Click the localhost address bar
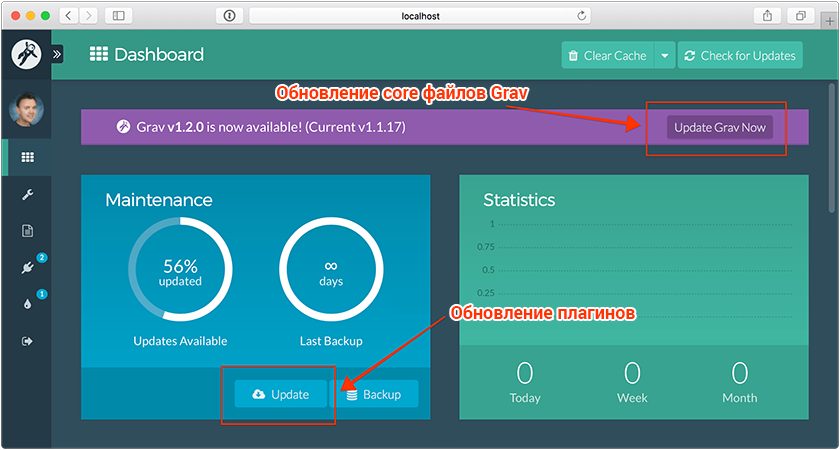 point(421,16)
